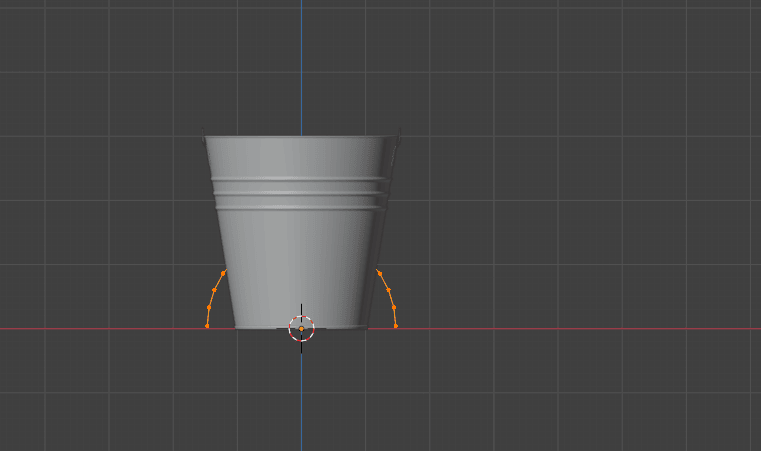This screenshot has height=451, width=761.
Task: Pick third vertex from bottom, right curve
Action: [388, 289]
